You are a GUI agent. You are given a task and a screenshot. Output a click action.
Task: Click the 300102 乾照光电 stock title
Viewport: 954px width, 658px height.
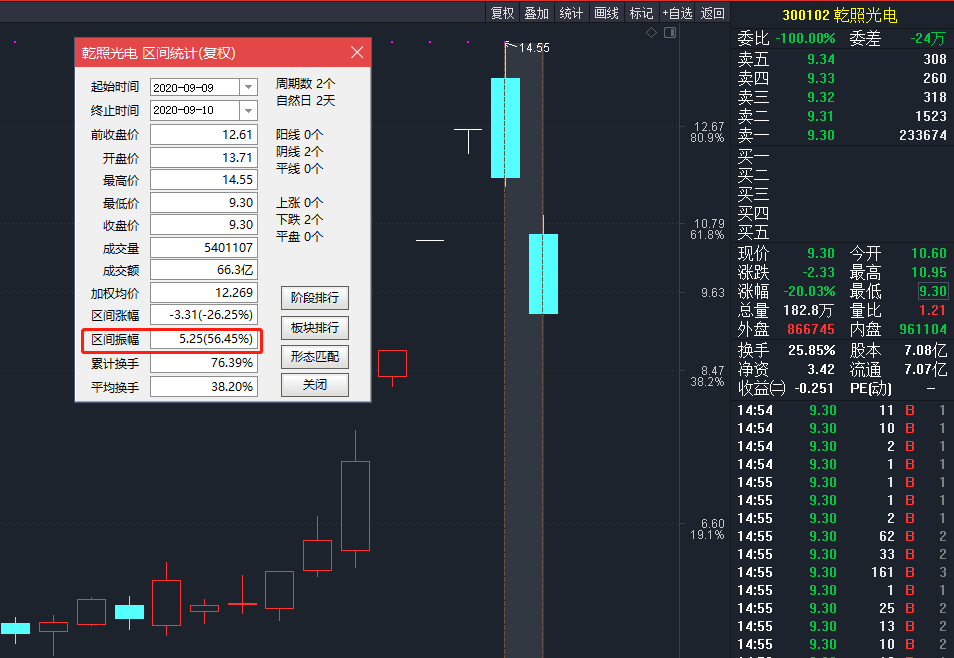coord(839,15)
